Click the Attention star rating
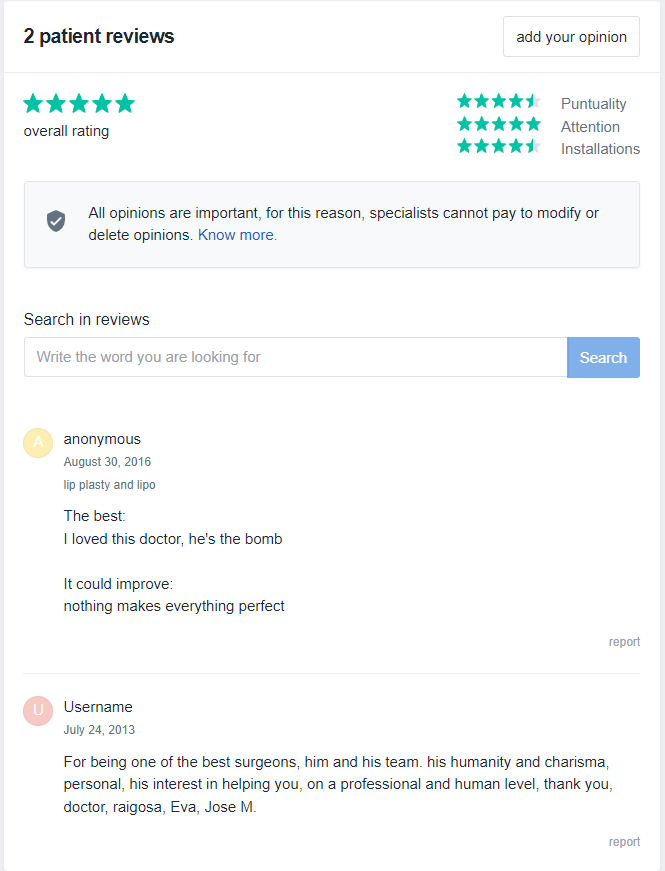This screenshot has width=665, height=871. tap(498, 124)
